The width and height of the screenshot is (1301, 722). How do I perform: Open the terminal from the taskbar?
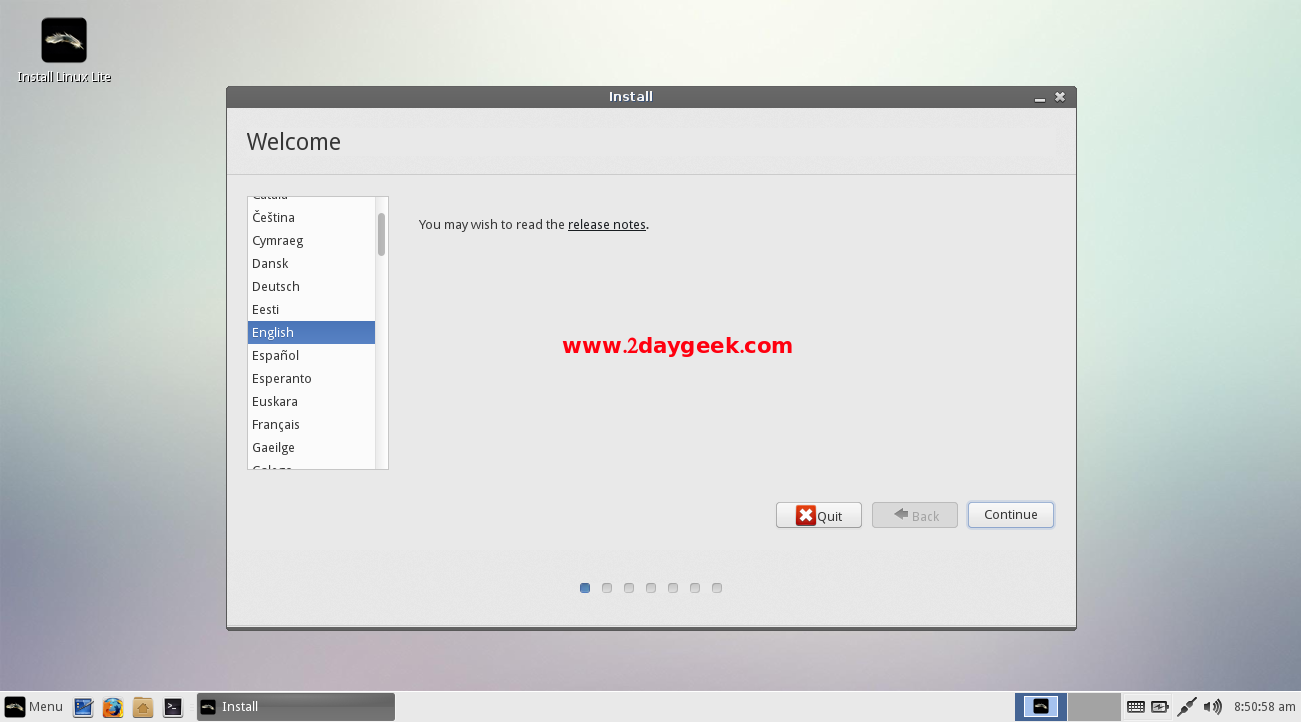[173, 707]
